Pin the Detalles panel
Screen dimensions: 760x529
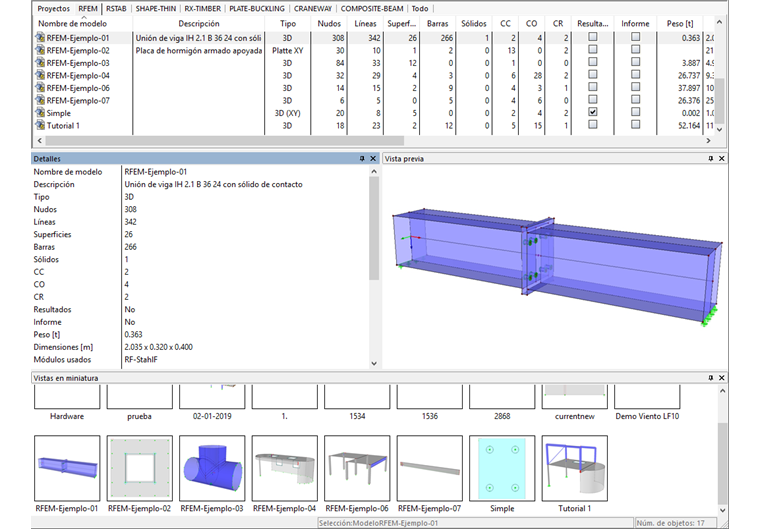(x=362, y=159)
